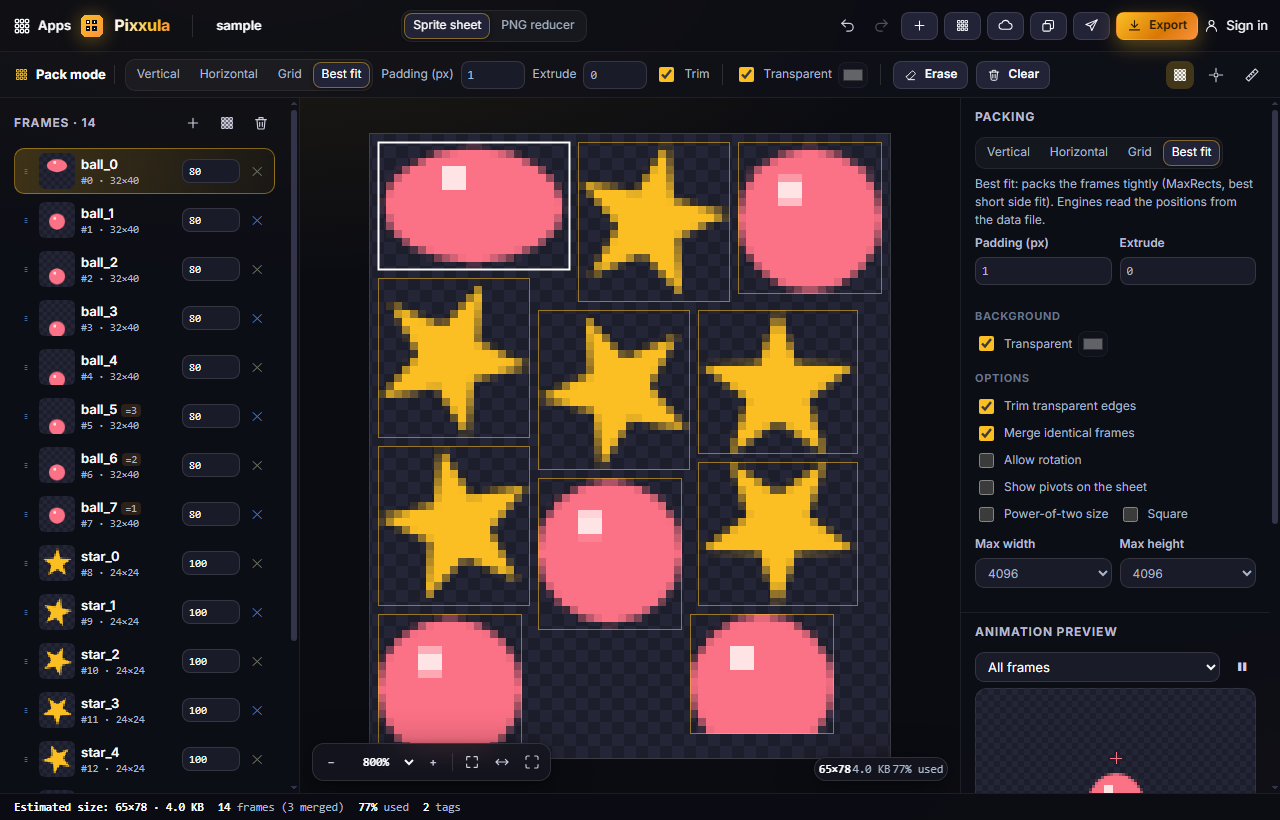1280x820 pixels.
Task: Click the ball_4 duration field
Action: point(210,368)
